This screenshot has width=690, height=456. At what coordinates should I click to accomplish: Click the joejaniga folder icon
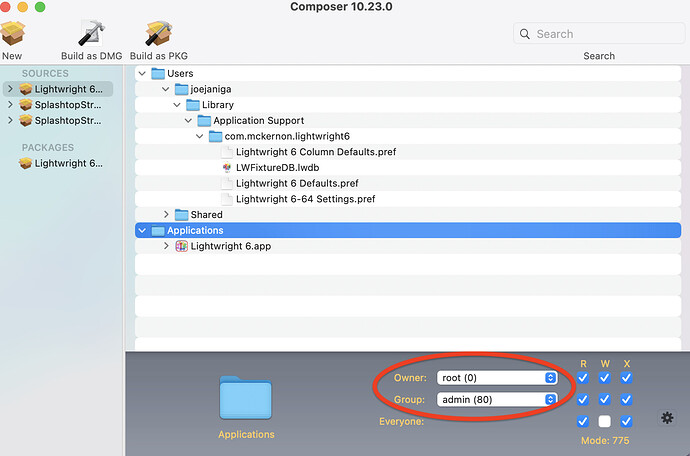click(x=181, y=89)
